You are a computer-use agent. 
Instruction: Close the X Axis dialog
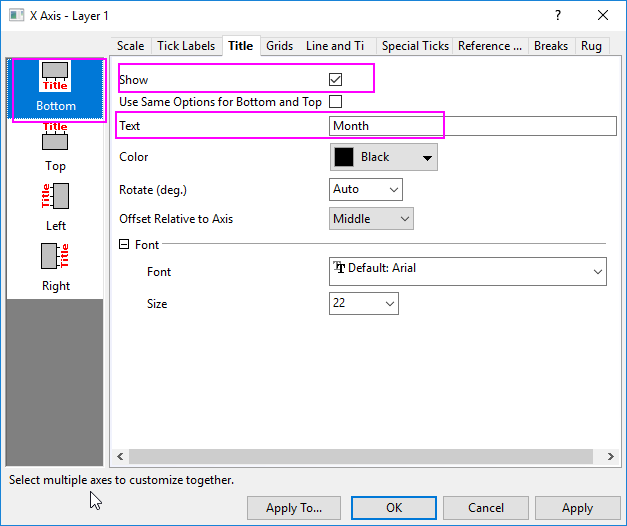[603, 15]
